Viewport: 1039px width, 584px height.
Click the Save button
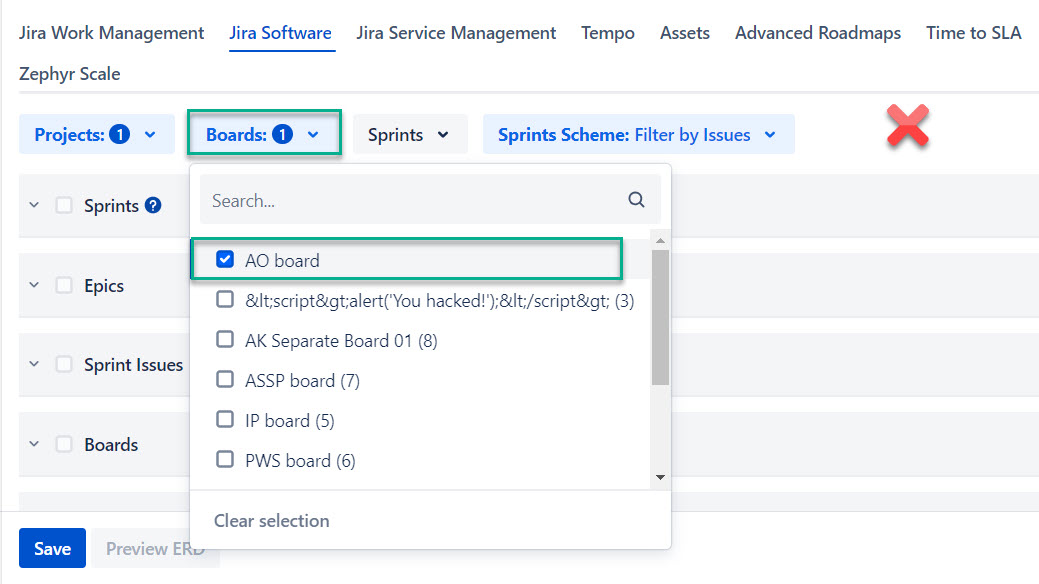52,548
